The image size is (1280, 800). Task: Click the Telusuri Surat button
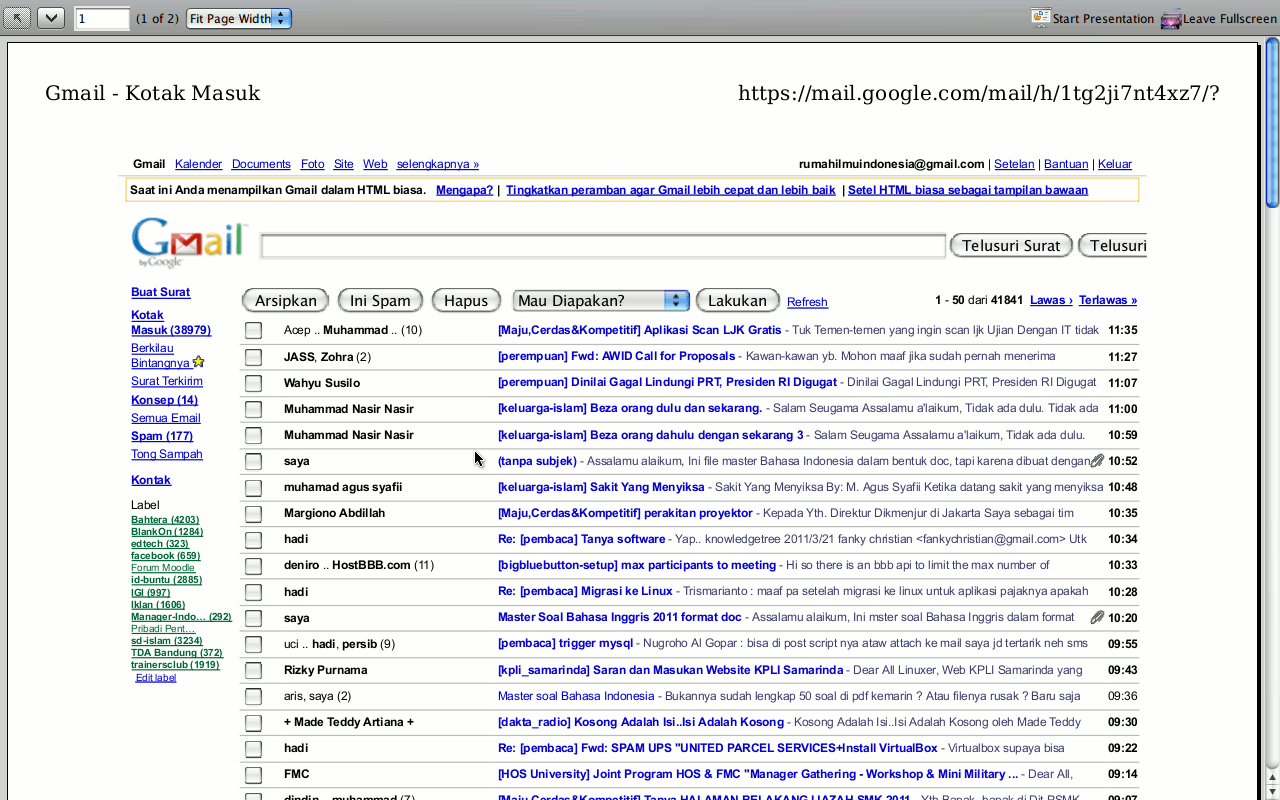[x=1011, y=245]
